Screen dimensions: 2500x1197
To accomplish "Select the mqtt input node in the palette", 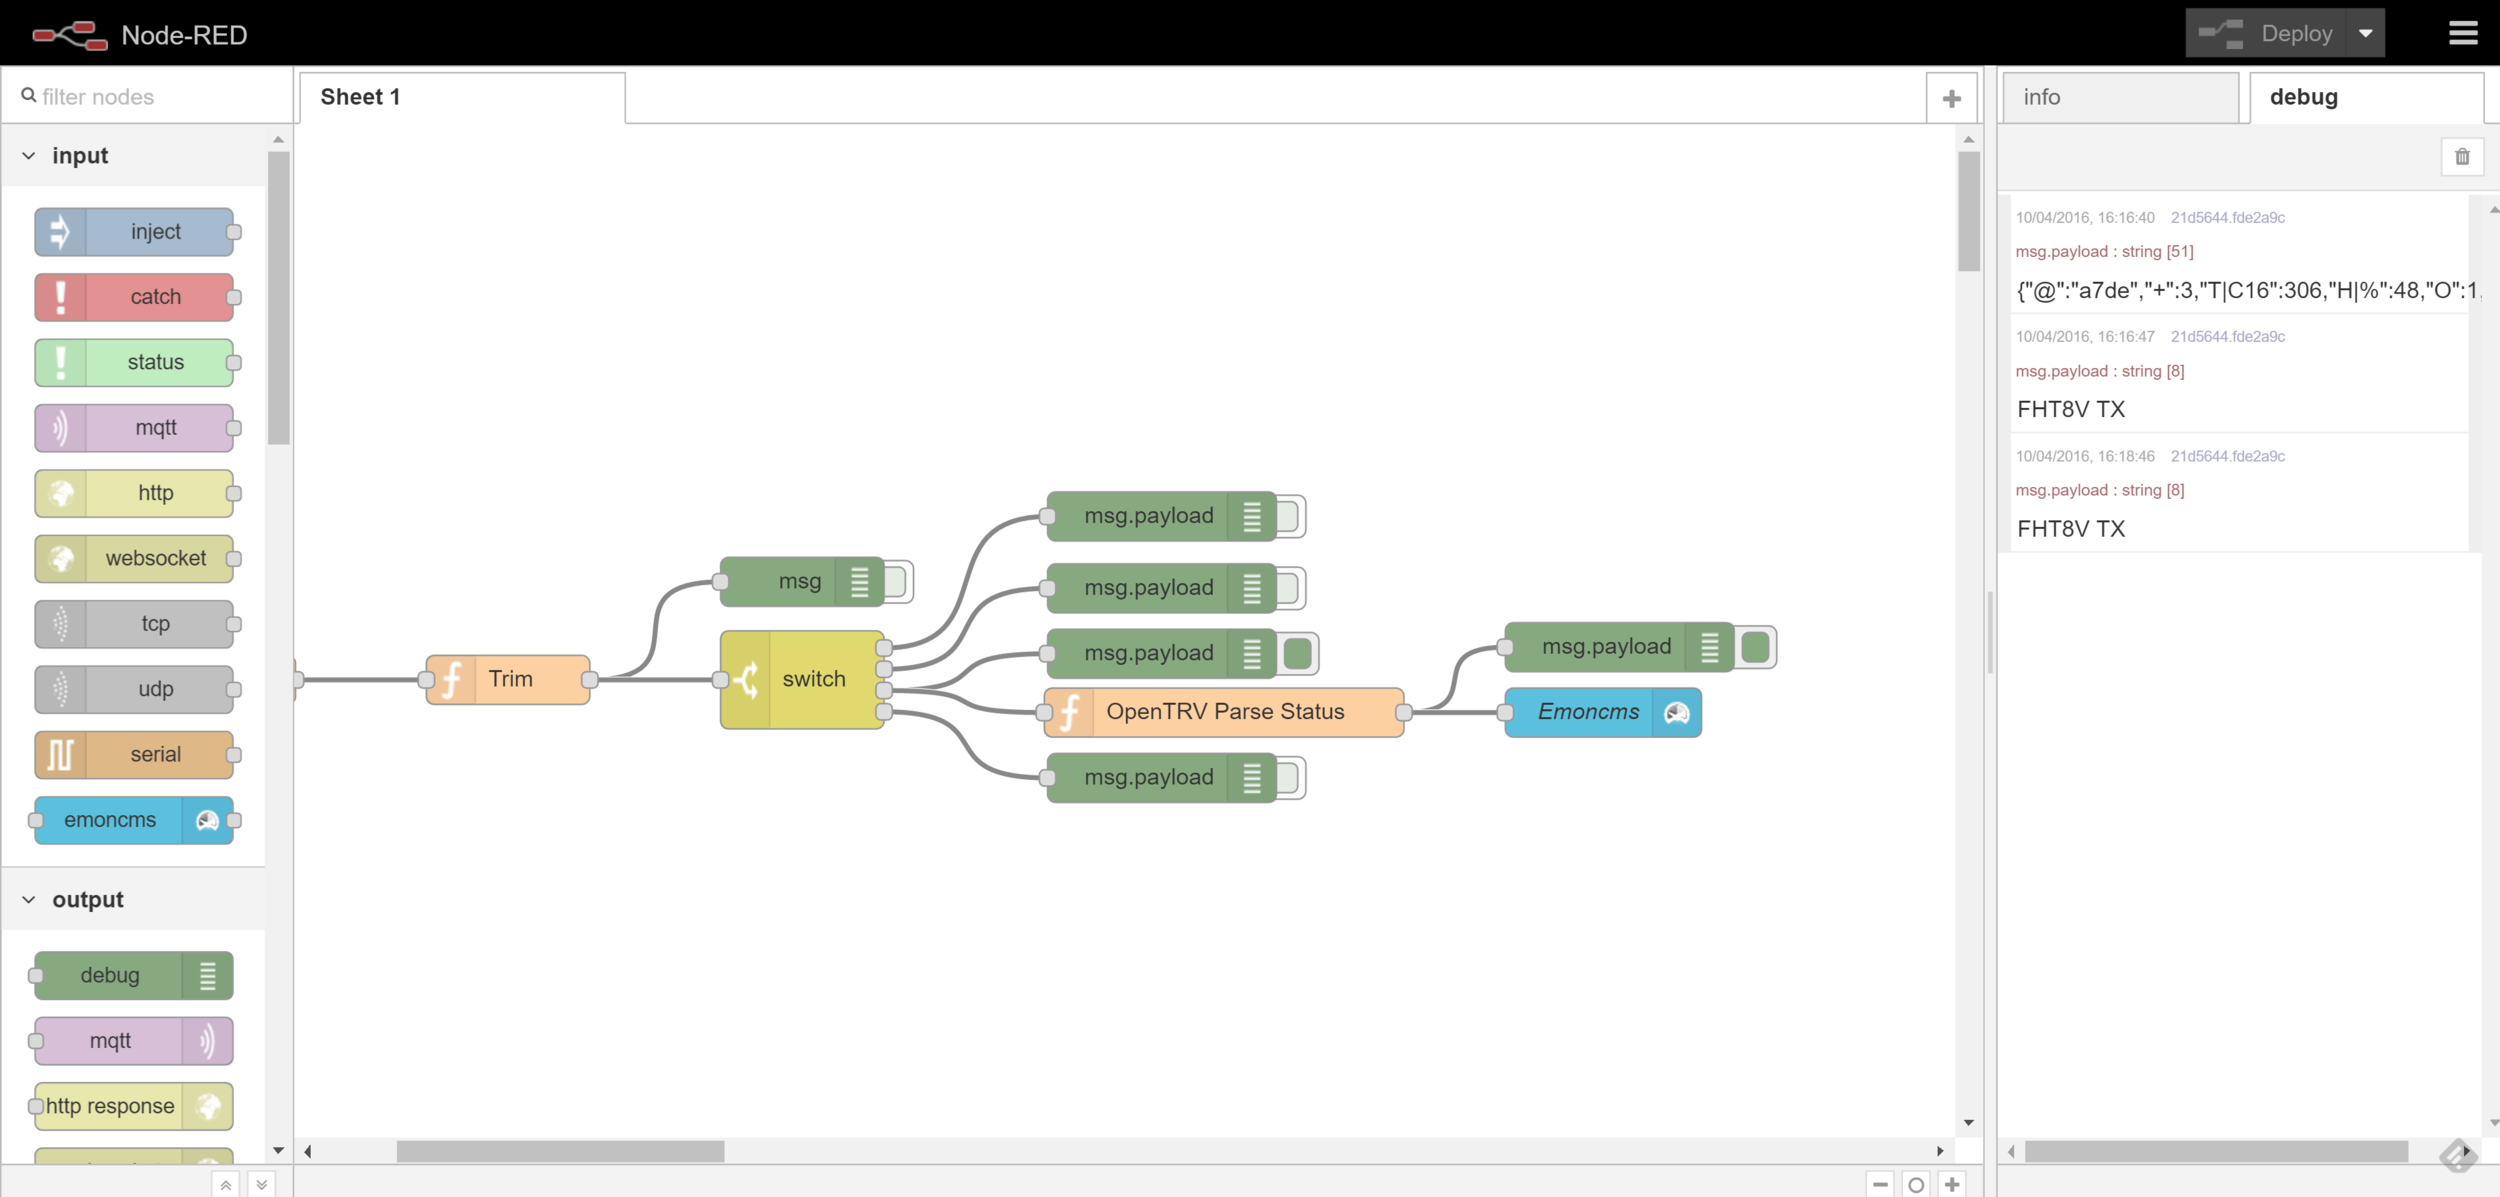I will point(134,428).
